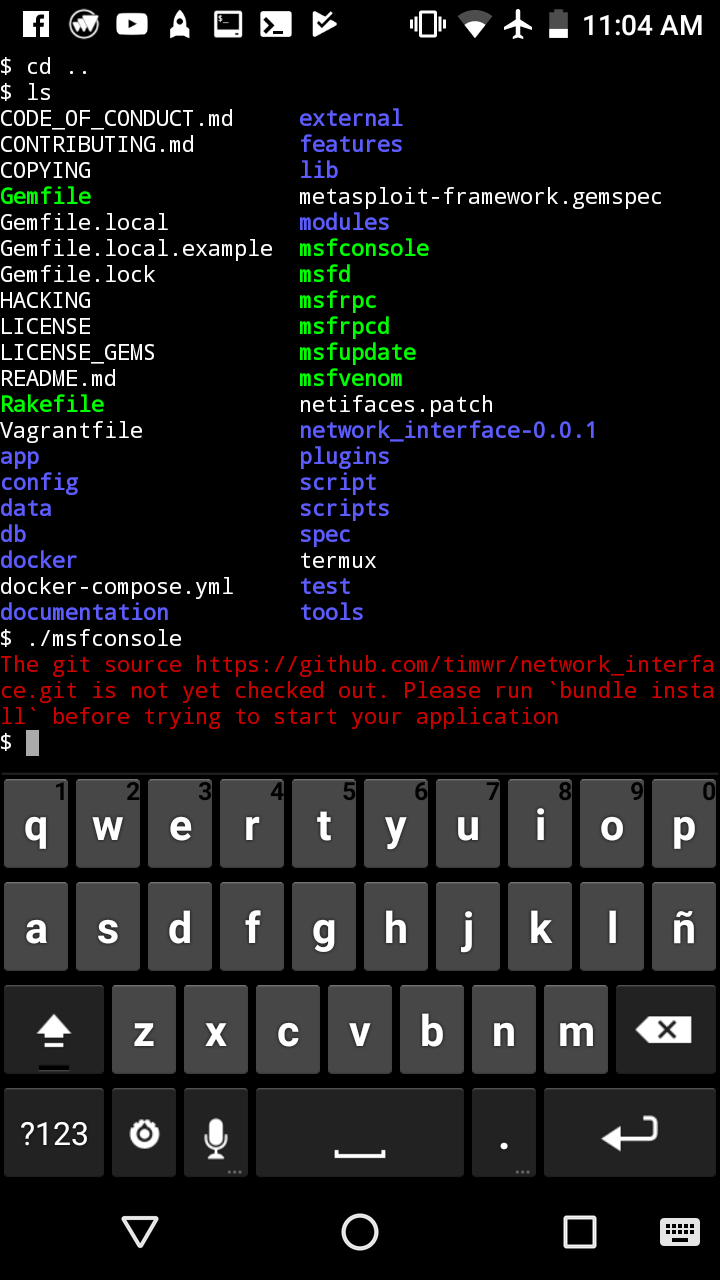
Task: Tap the Termux prompt notification icon
Action: 276,25
